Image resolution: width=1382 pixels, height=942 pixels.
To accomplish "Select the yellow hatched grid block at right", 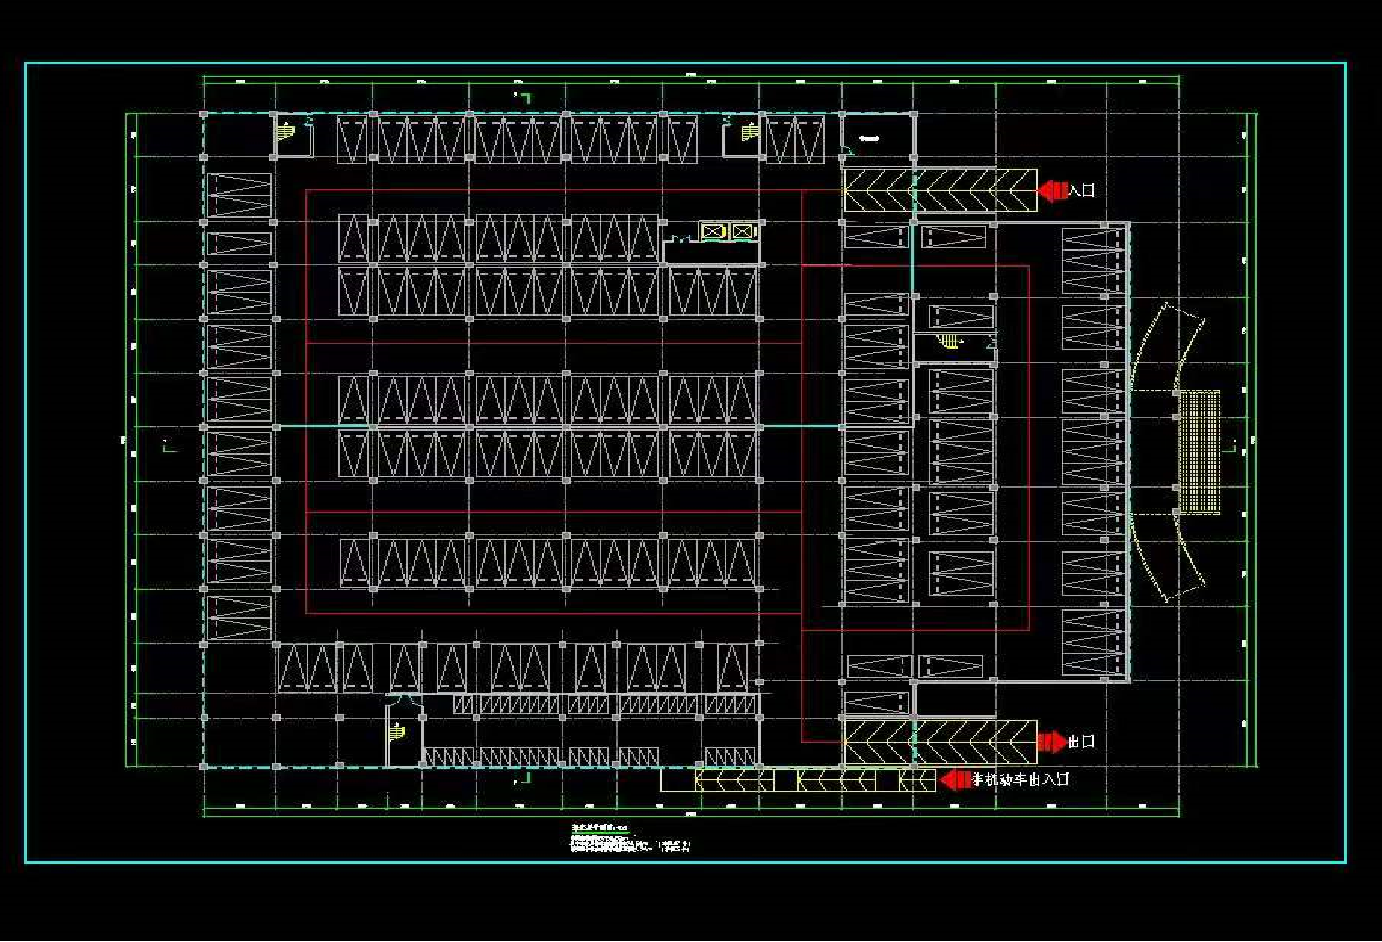I will (1200, 452).
